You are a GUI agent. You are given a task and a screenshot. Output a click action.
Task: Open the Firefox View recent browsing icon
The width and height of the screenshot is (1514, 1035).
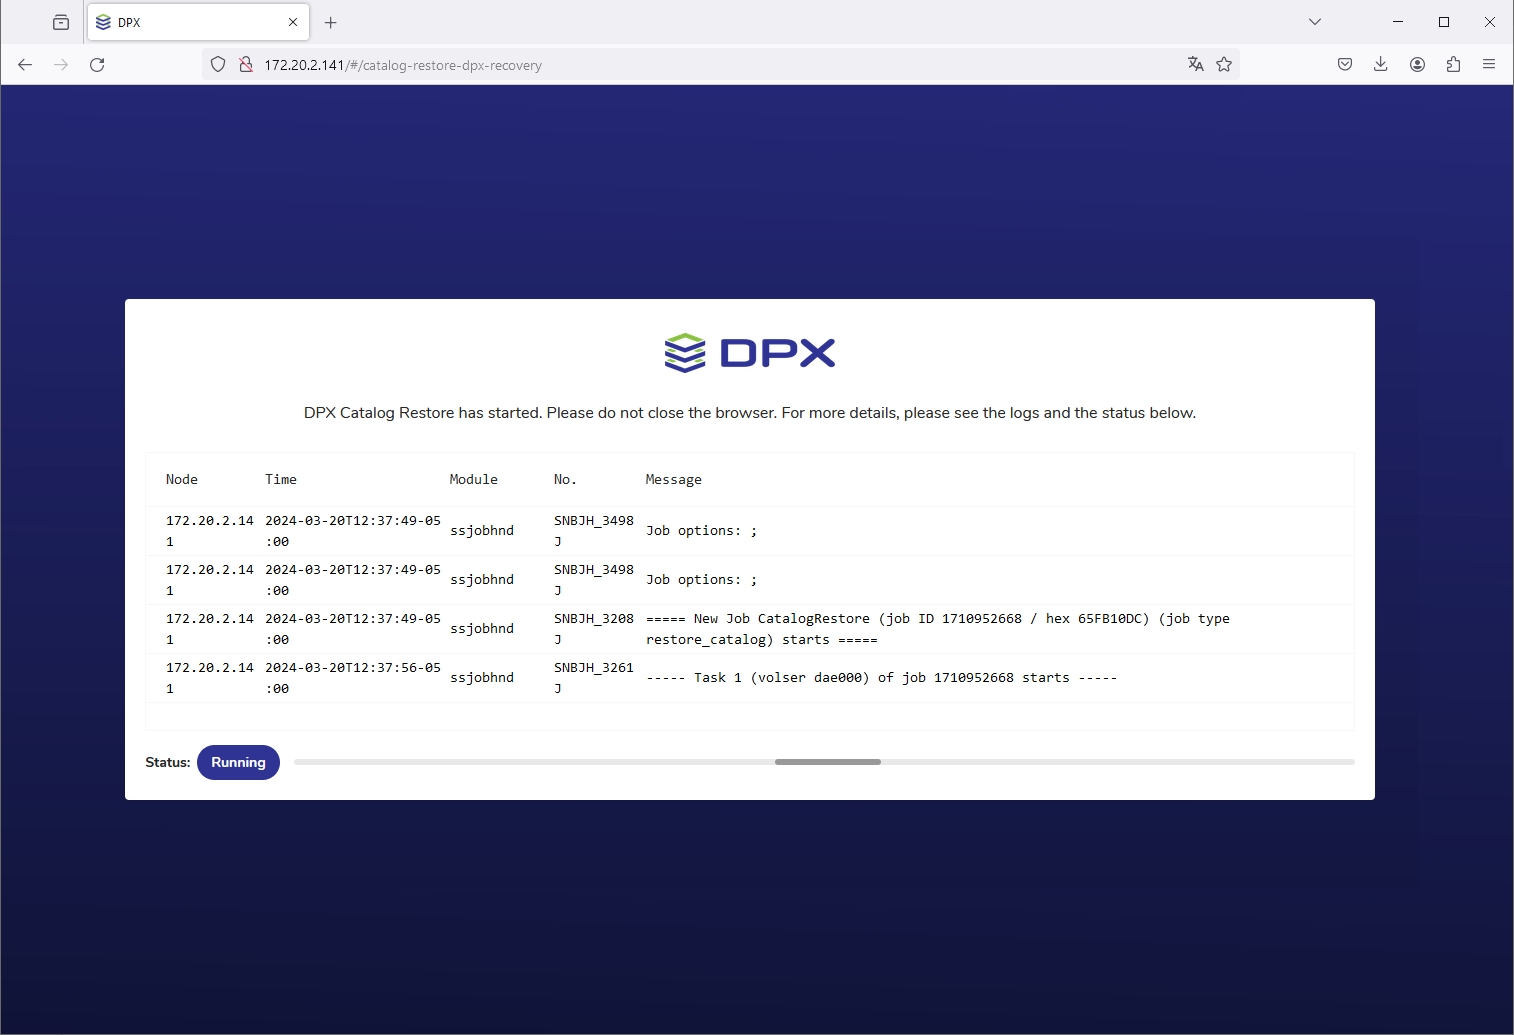coord(61,22)
